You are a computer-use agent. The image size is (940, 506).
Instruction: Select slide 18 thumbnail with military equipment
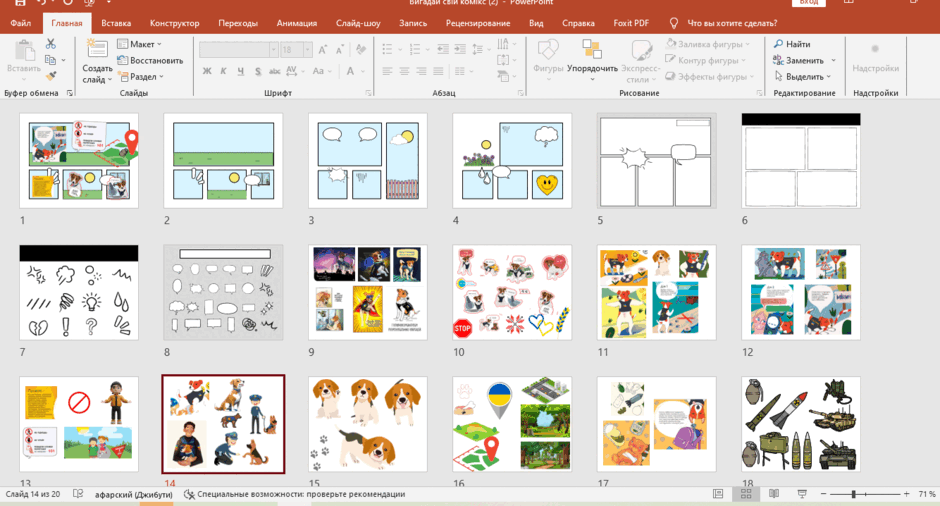(x=801, y=424)
